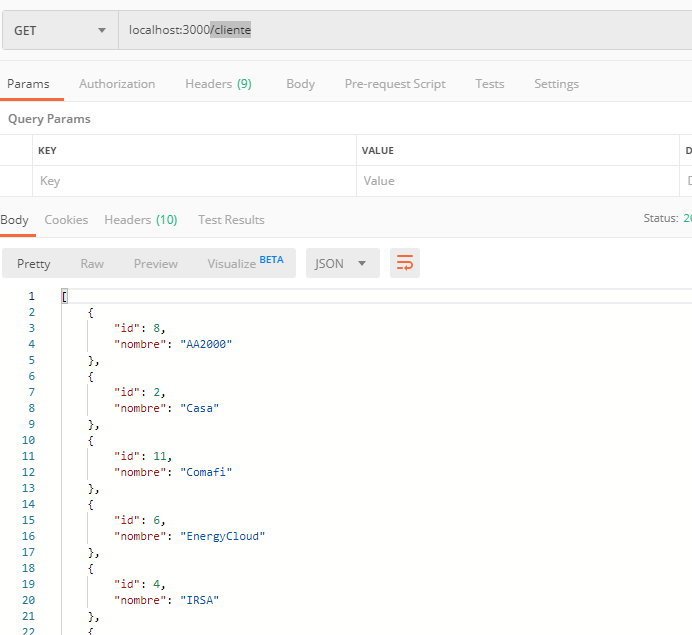The width and height of the screenshot is (692, 635).
Task: Click the query param Key field
Action: (x=195, y=181)
